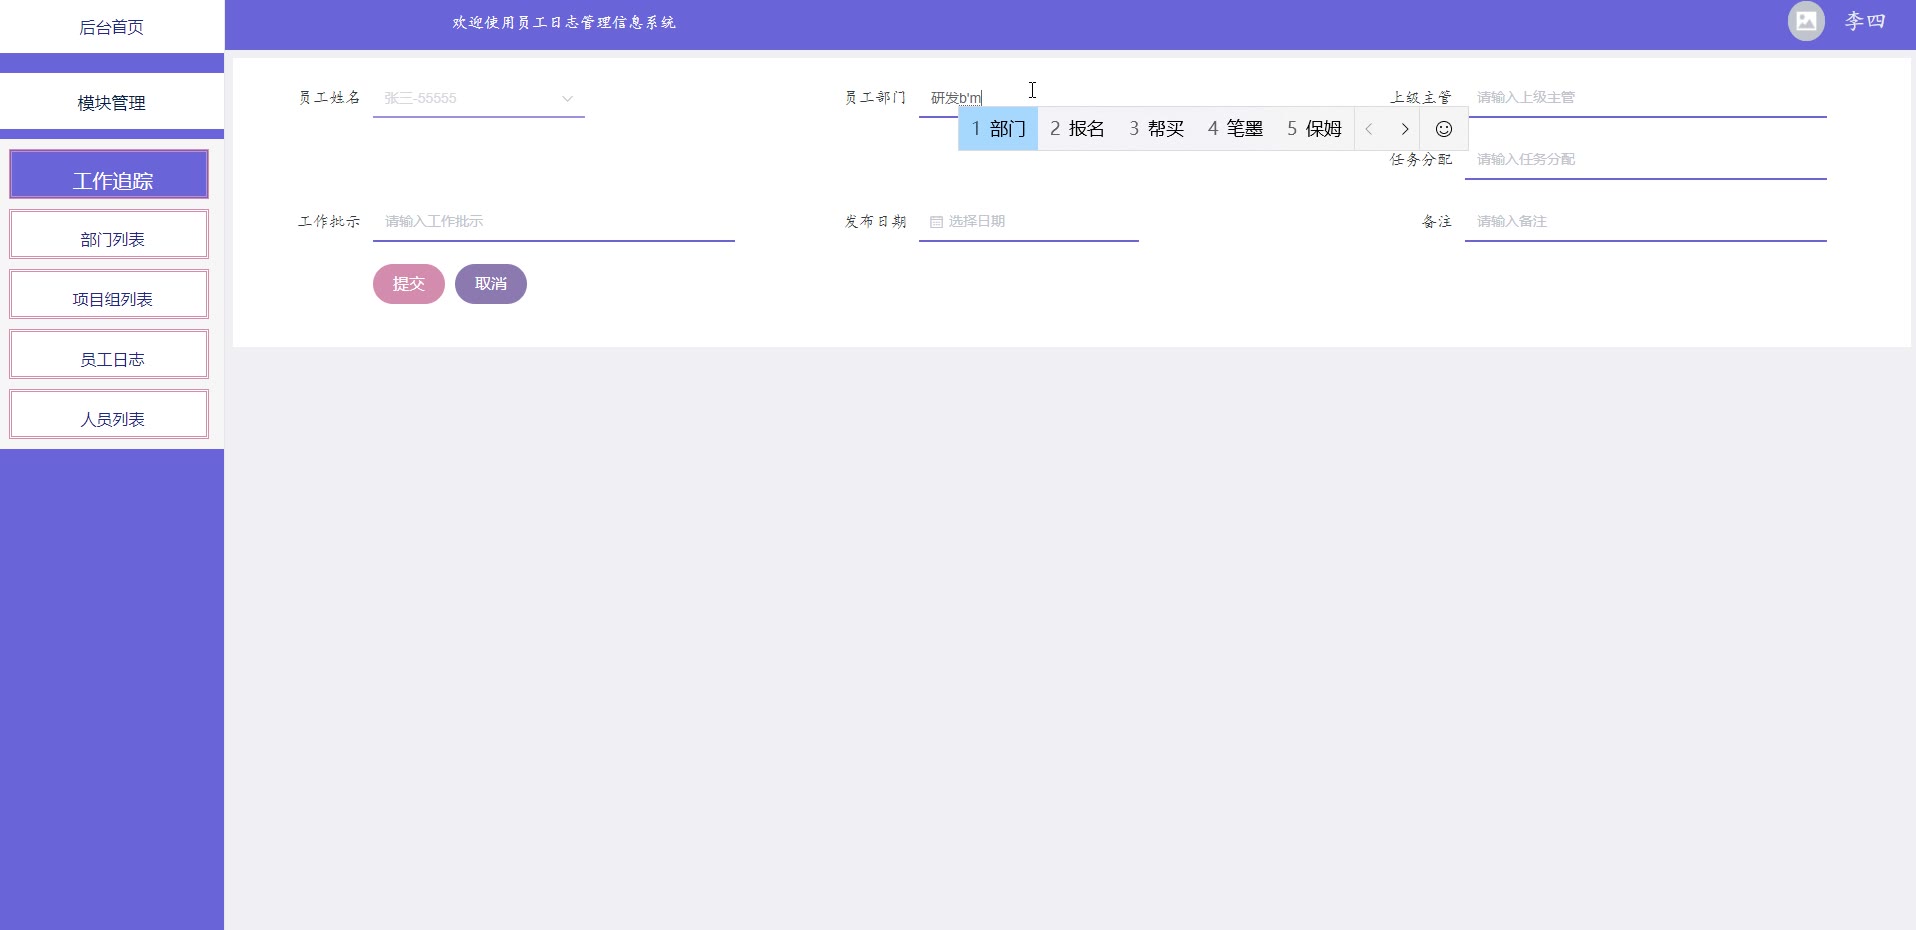Click the 发布日期 field label
This screenshot has width=1916, height=930.
tap(875, 222)
